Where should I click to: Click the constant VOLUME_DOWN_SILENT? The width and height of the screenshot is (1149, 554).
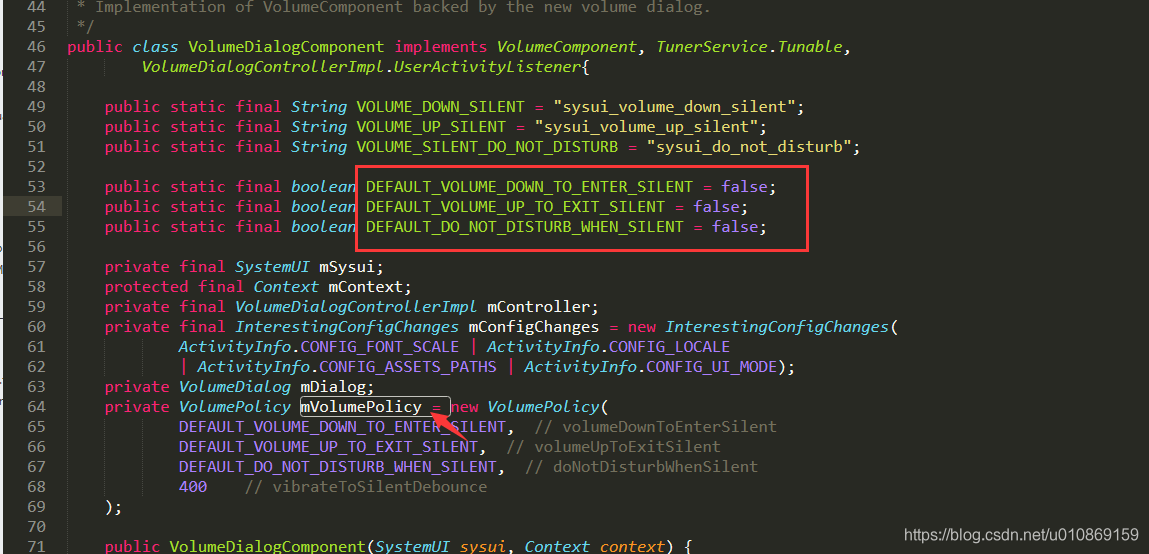(x=440, y=107)
